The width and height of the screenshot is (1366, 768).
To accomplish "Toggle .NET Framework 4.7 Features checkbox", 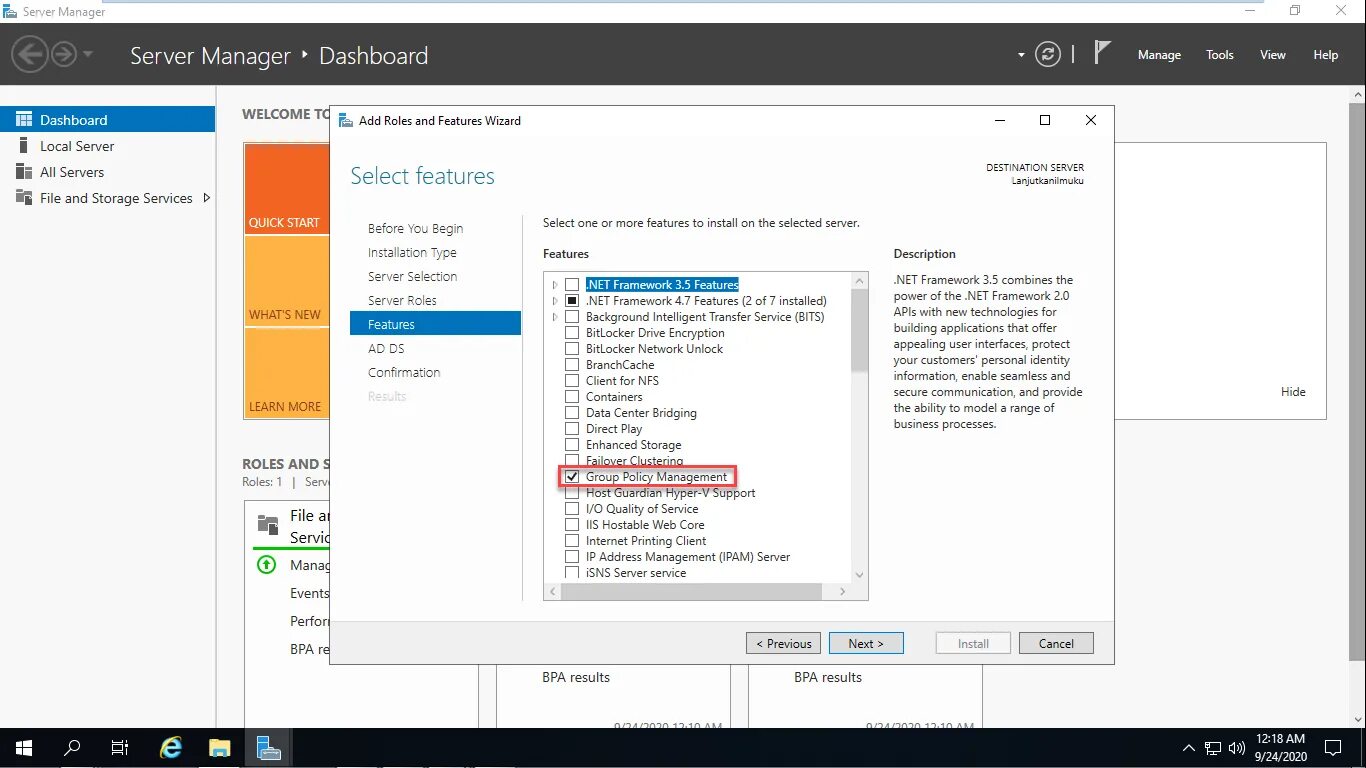I will click(x=572, y=301).
